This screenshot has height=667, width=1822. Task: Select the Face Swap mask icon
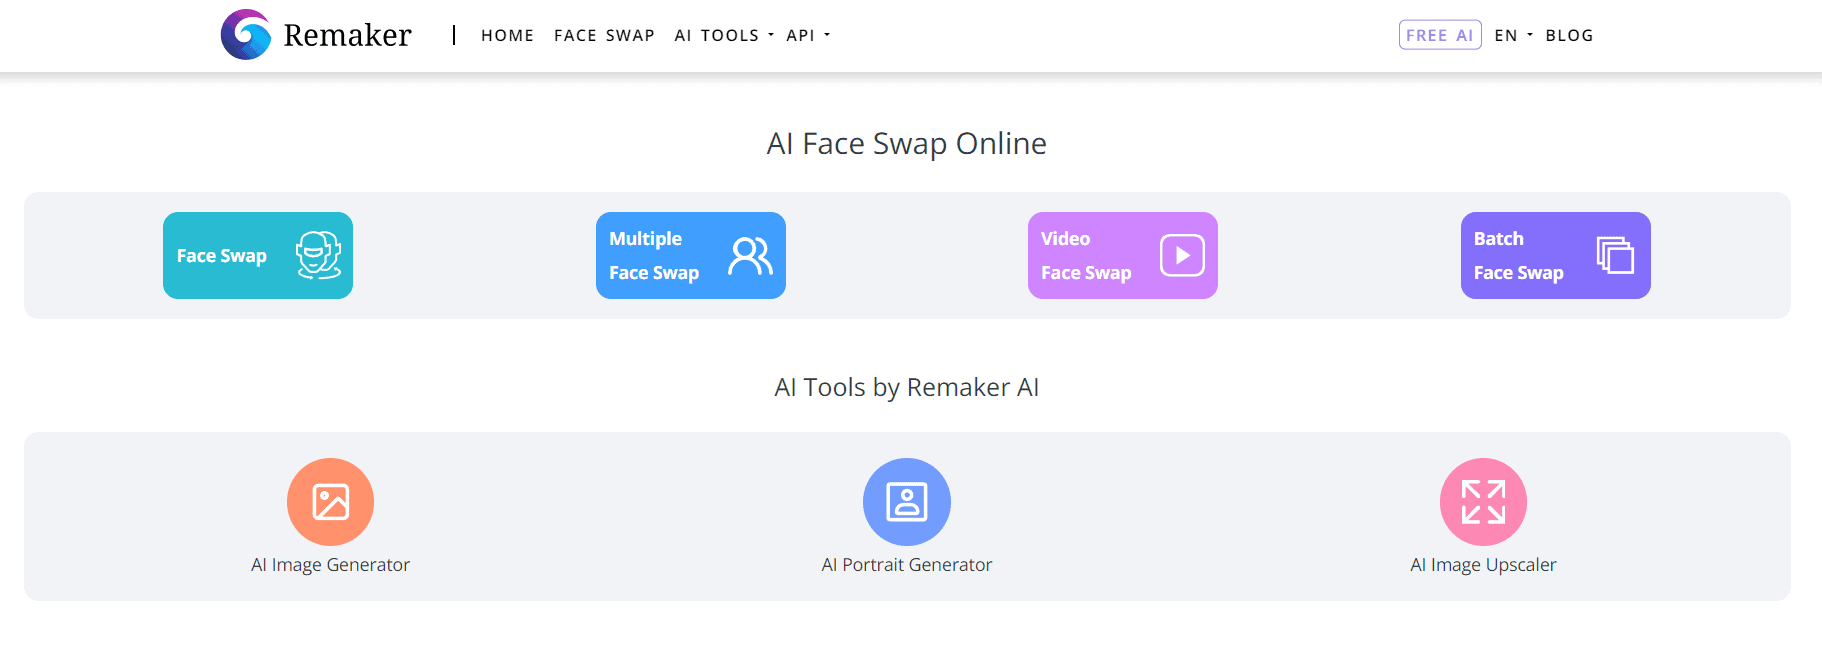coord(319,255)
